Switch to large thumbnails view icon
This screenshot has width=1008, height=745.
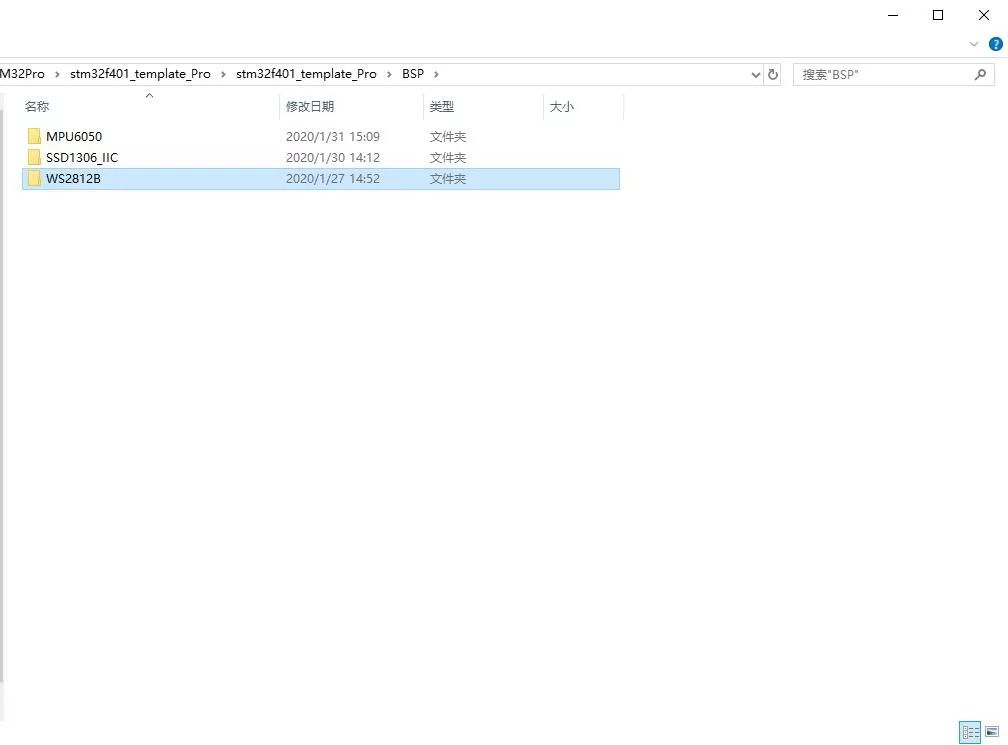[x=992, y=732]
